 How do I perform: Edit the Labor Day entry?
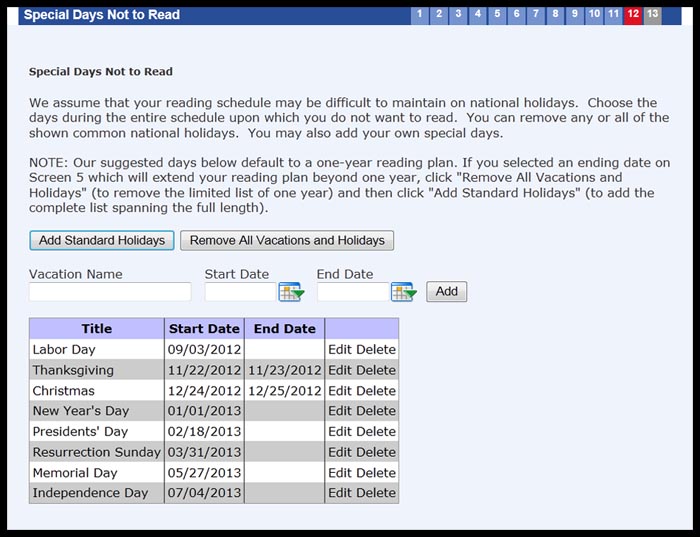pyautogui.click(x=340, y=350)
